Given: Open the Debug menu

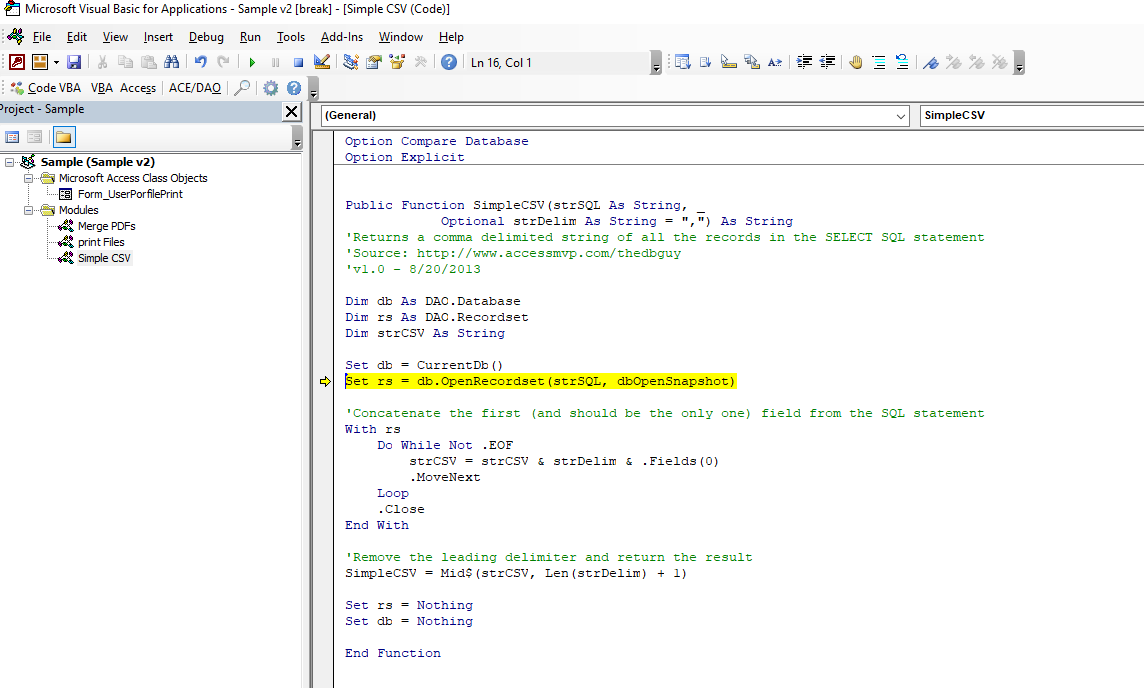Looking at the screenshot, I should (206, 37).
